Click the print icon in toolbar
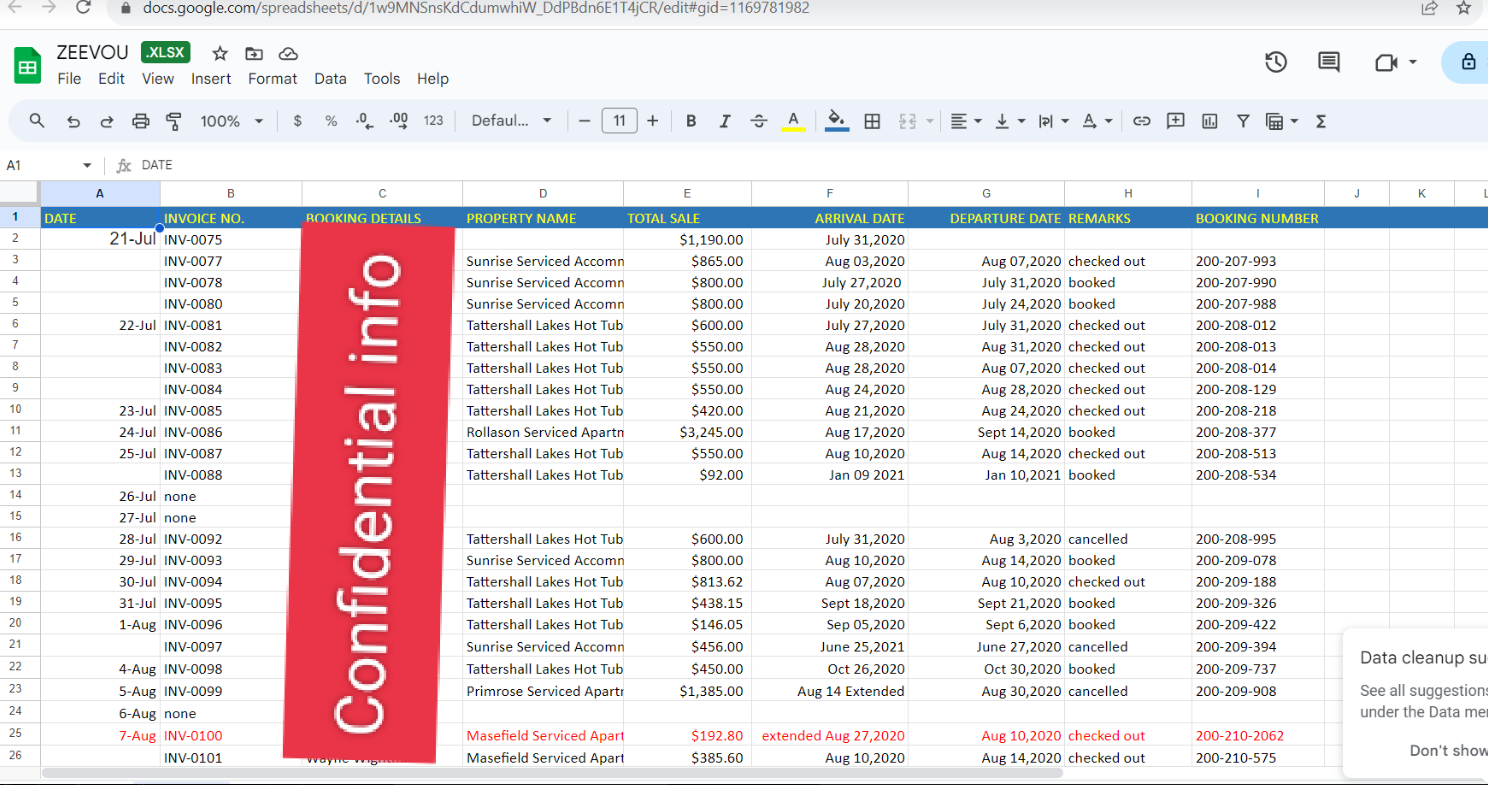Image resolution: width=1488 pixels, height=785 pixels. point(141,121)
